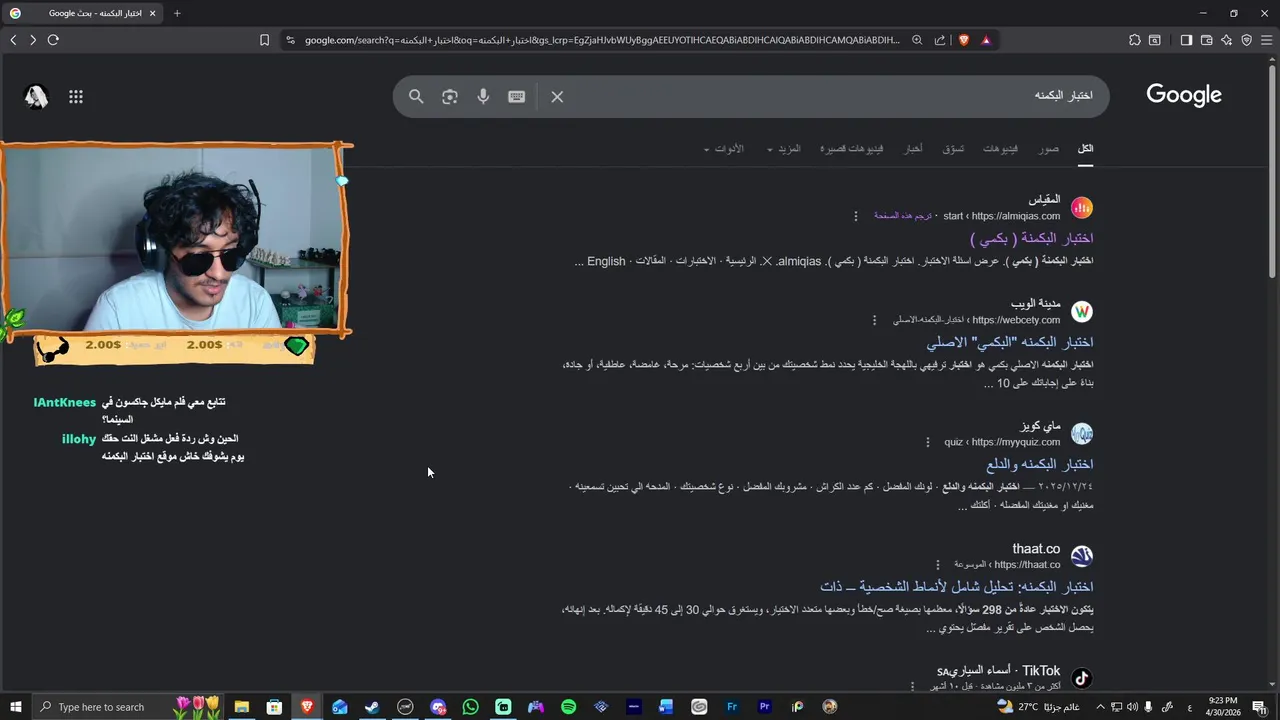The height and width of the screenshot is (720, 1280).
Task: Click the browser address bar URL
Action: tap(602, 40)
